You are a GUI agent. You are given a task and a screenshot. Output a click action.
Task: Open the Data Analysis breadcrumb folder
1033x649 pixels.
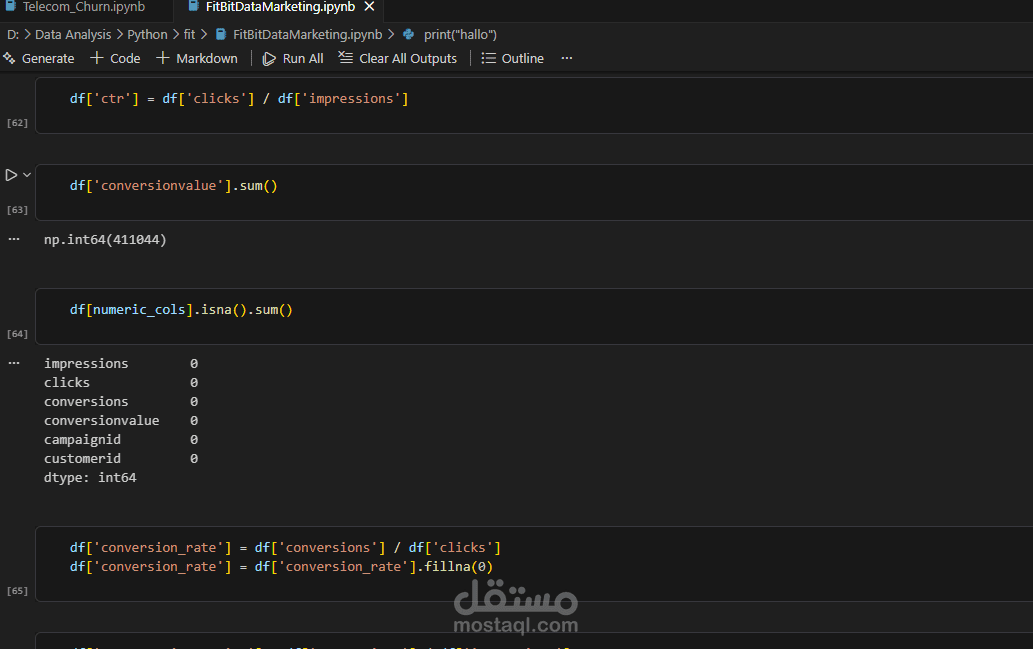73,34
